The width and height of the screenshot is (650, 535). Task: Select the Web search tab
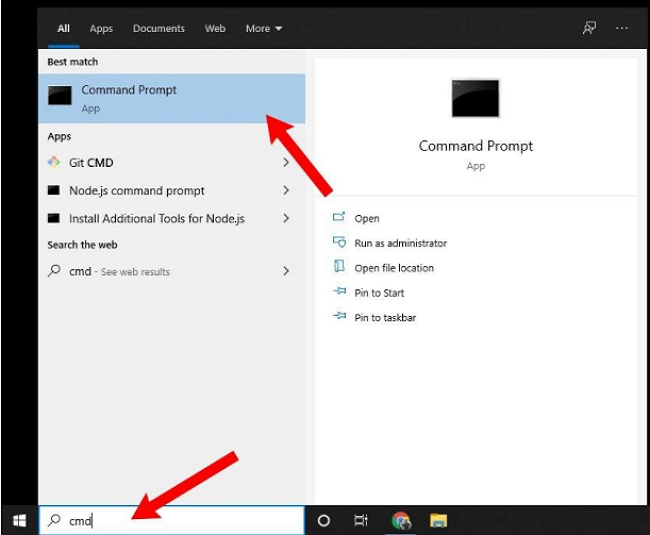[215, 29]
